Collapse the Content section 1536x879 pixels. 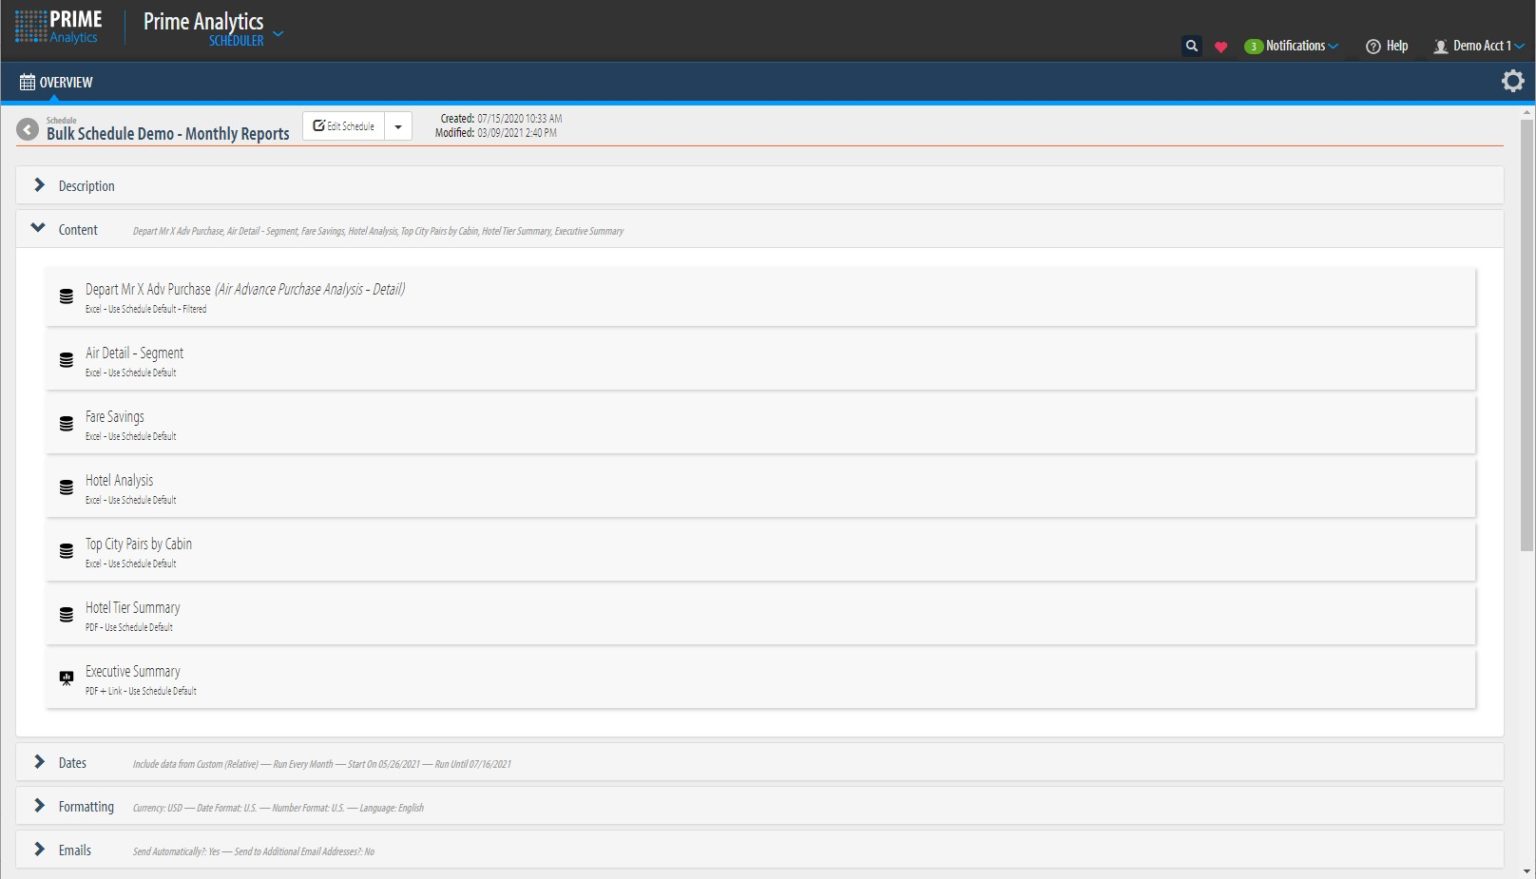(38, 228)
